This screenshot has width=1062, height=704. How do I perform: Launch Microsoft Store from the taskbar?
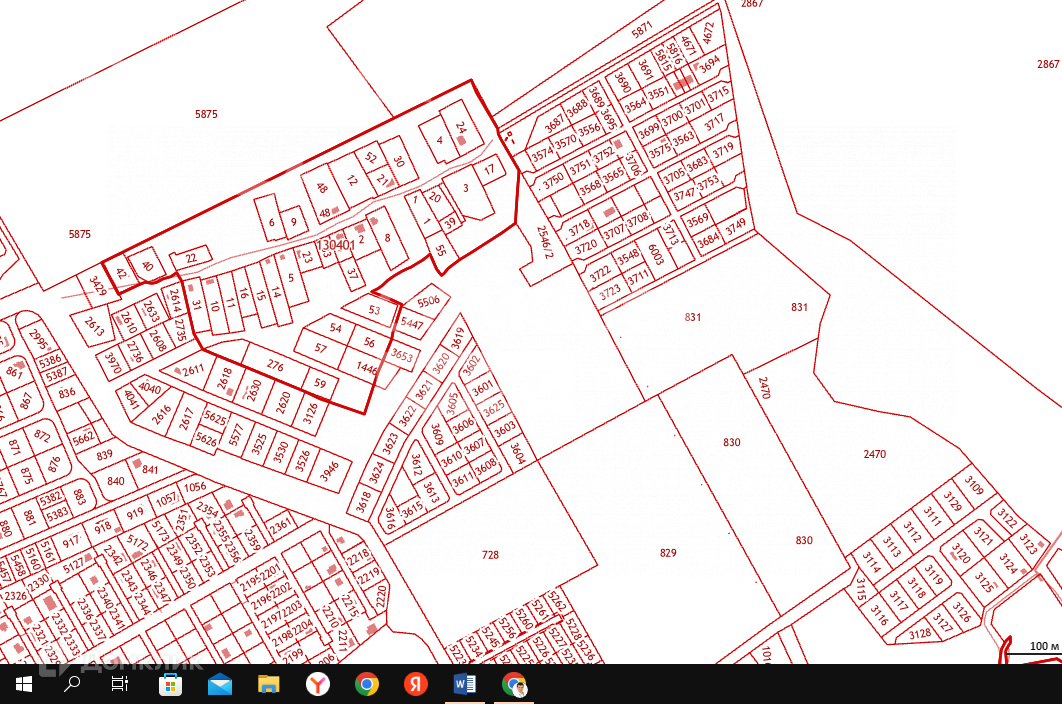170,684
